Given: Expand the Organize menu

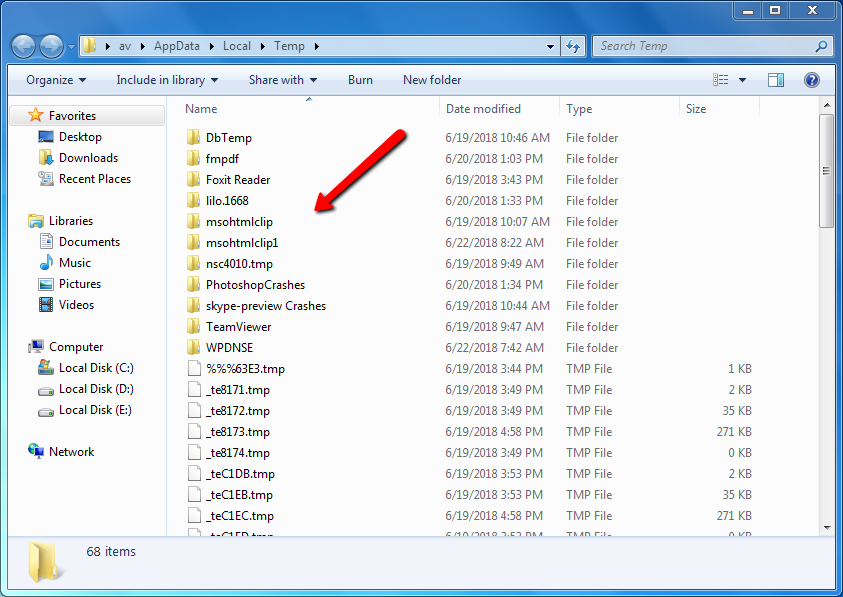Looking at the screenshot, I should (56, 80).
